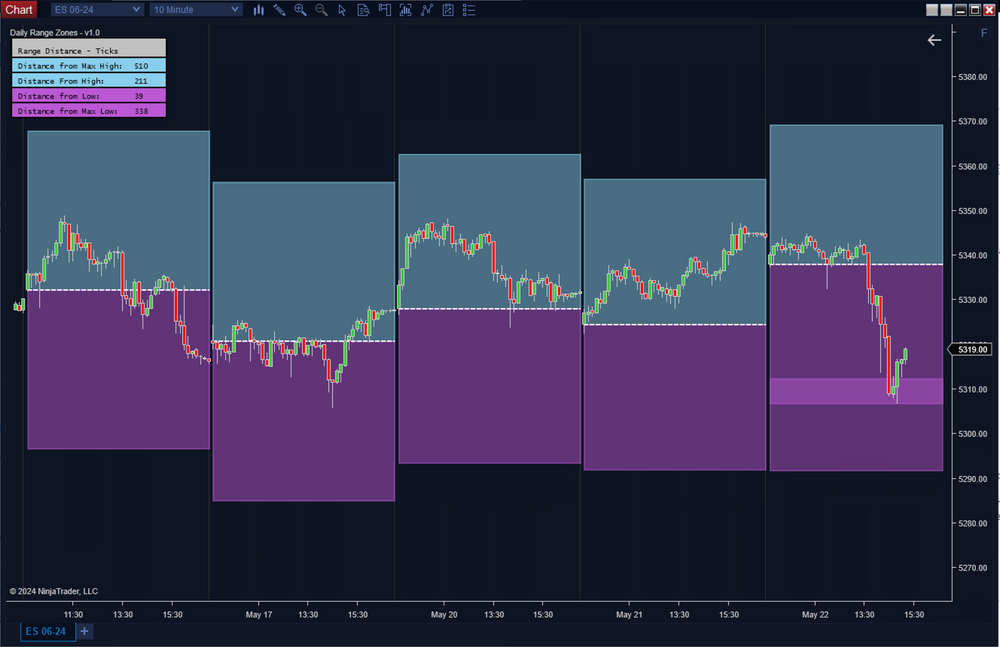Open the Indicators icon

(x=407, y=9)
